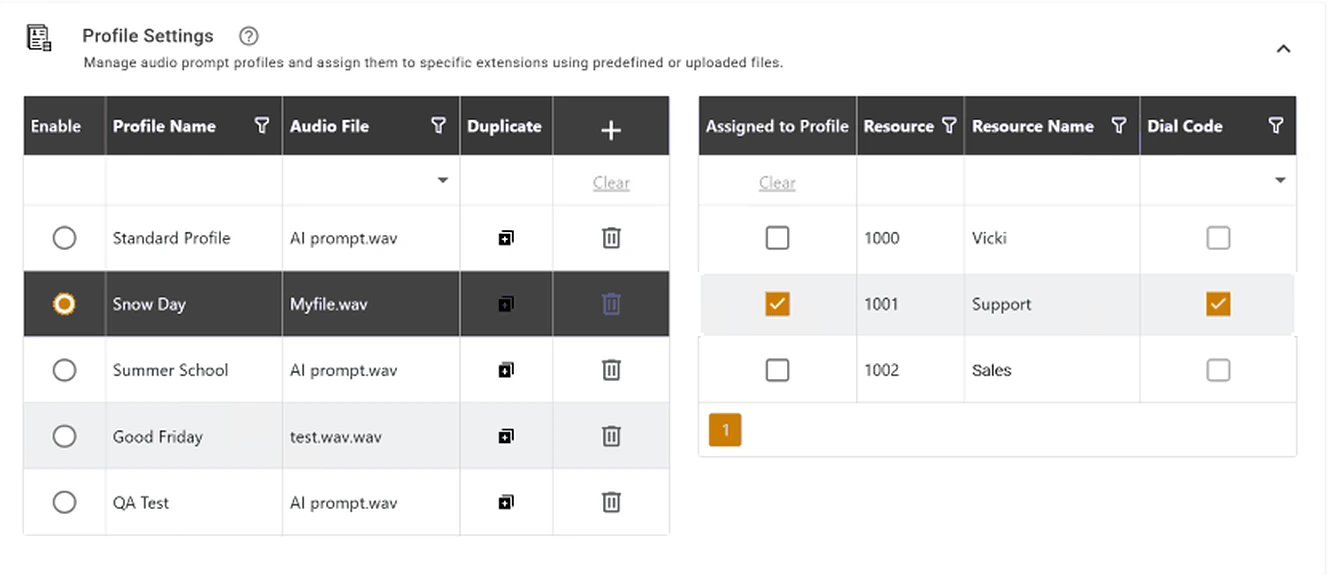Viewport: 1328px width, 576px height.
Task: Delete the Good Friday profile
Action: (x=611, y=436)
